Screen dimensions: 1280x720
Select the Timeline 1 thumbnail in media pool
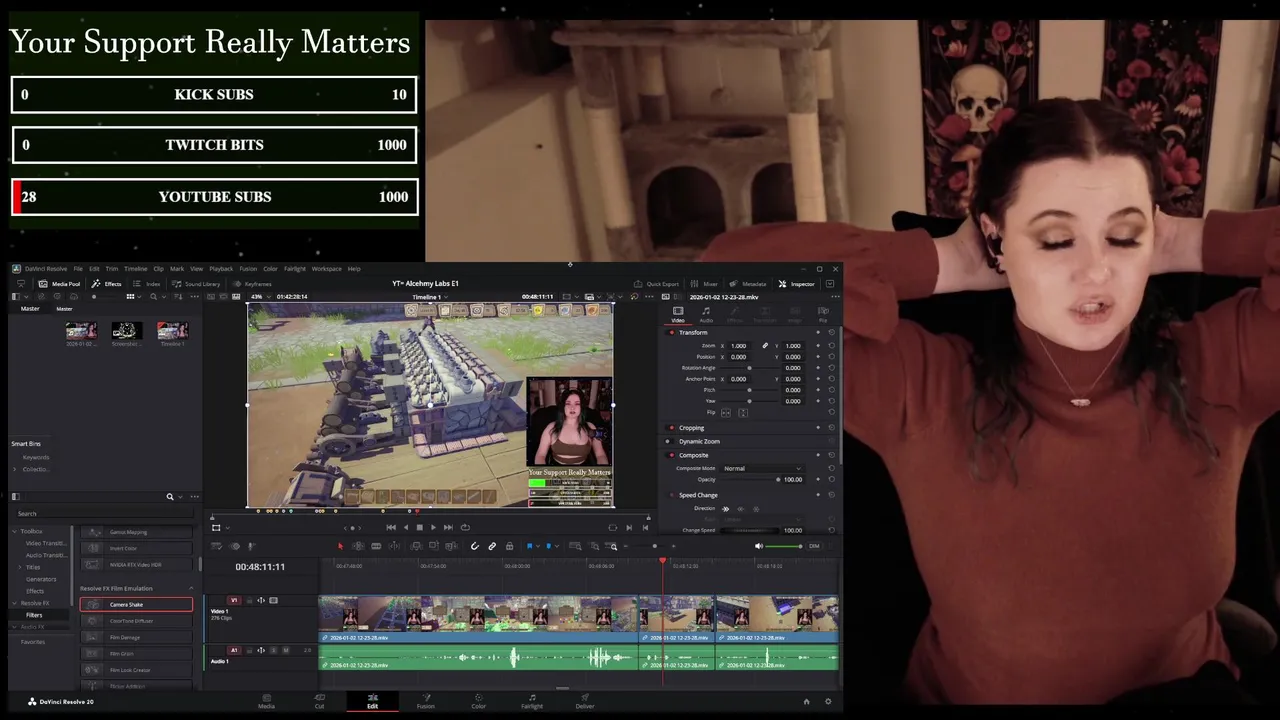172,330
